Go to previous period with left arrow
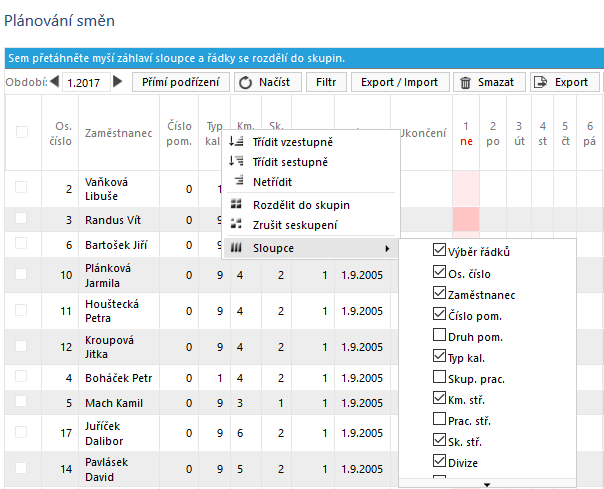 click(x=55, y=81)
